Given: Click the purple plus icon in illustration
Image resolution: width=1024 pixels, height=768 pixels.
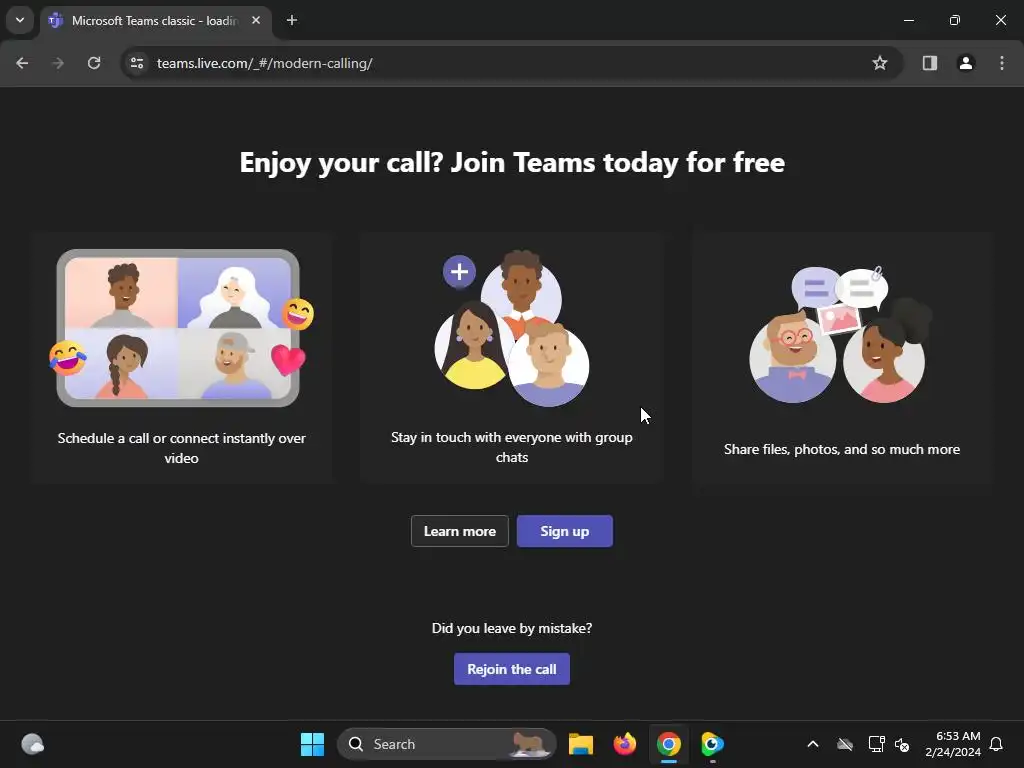Looking at the screenshot, I should coord(459,272).
